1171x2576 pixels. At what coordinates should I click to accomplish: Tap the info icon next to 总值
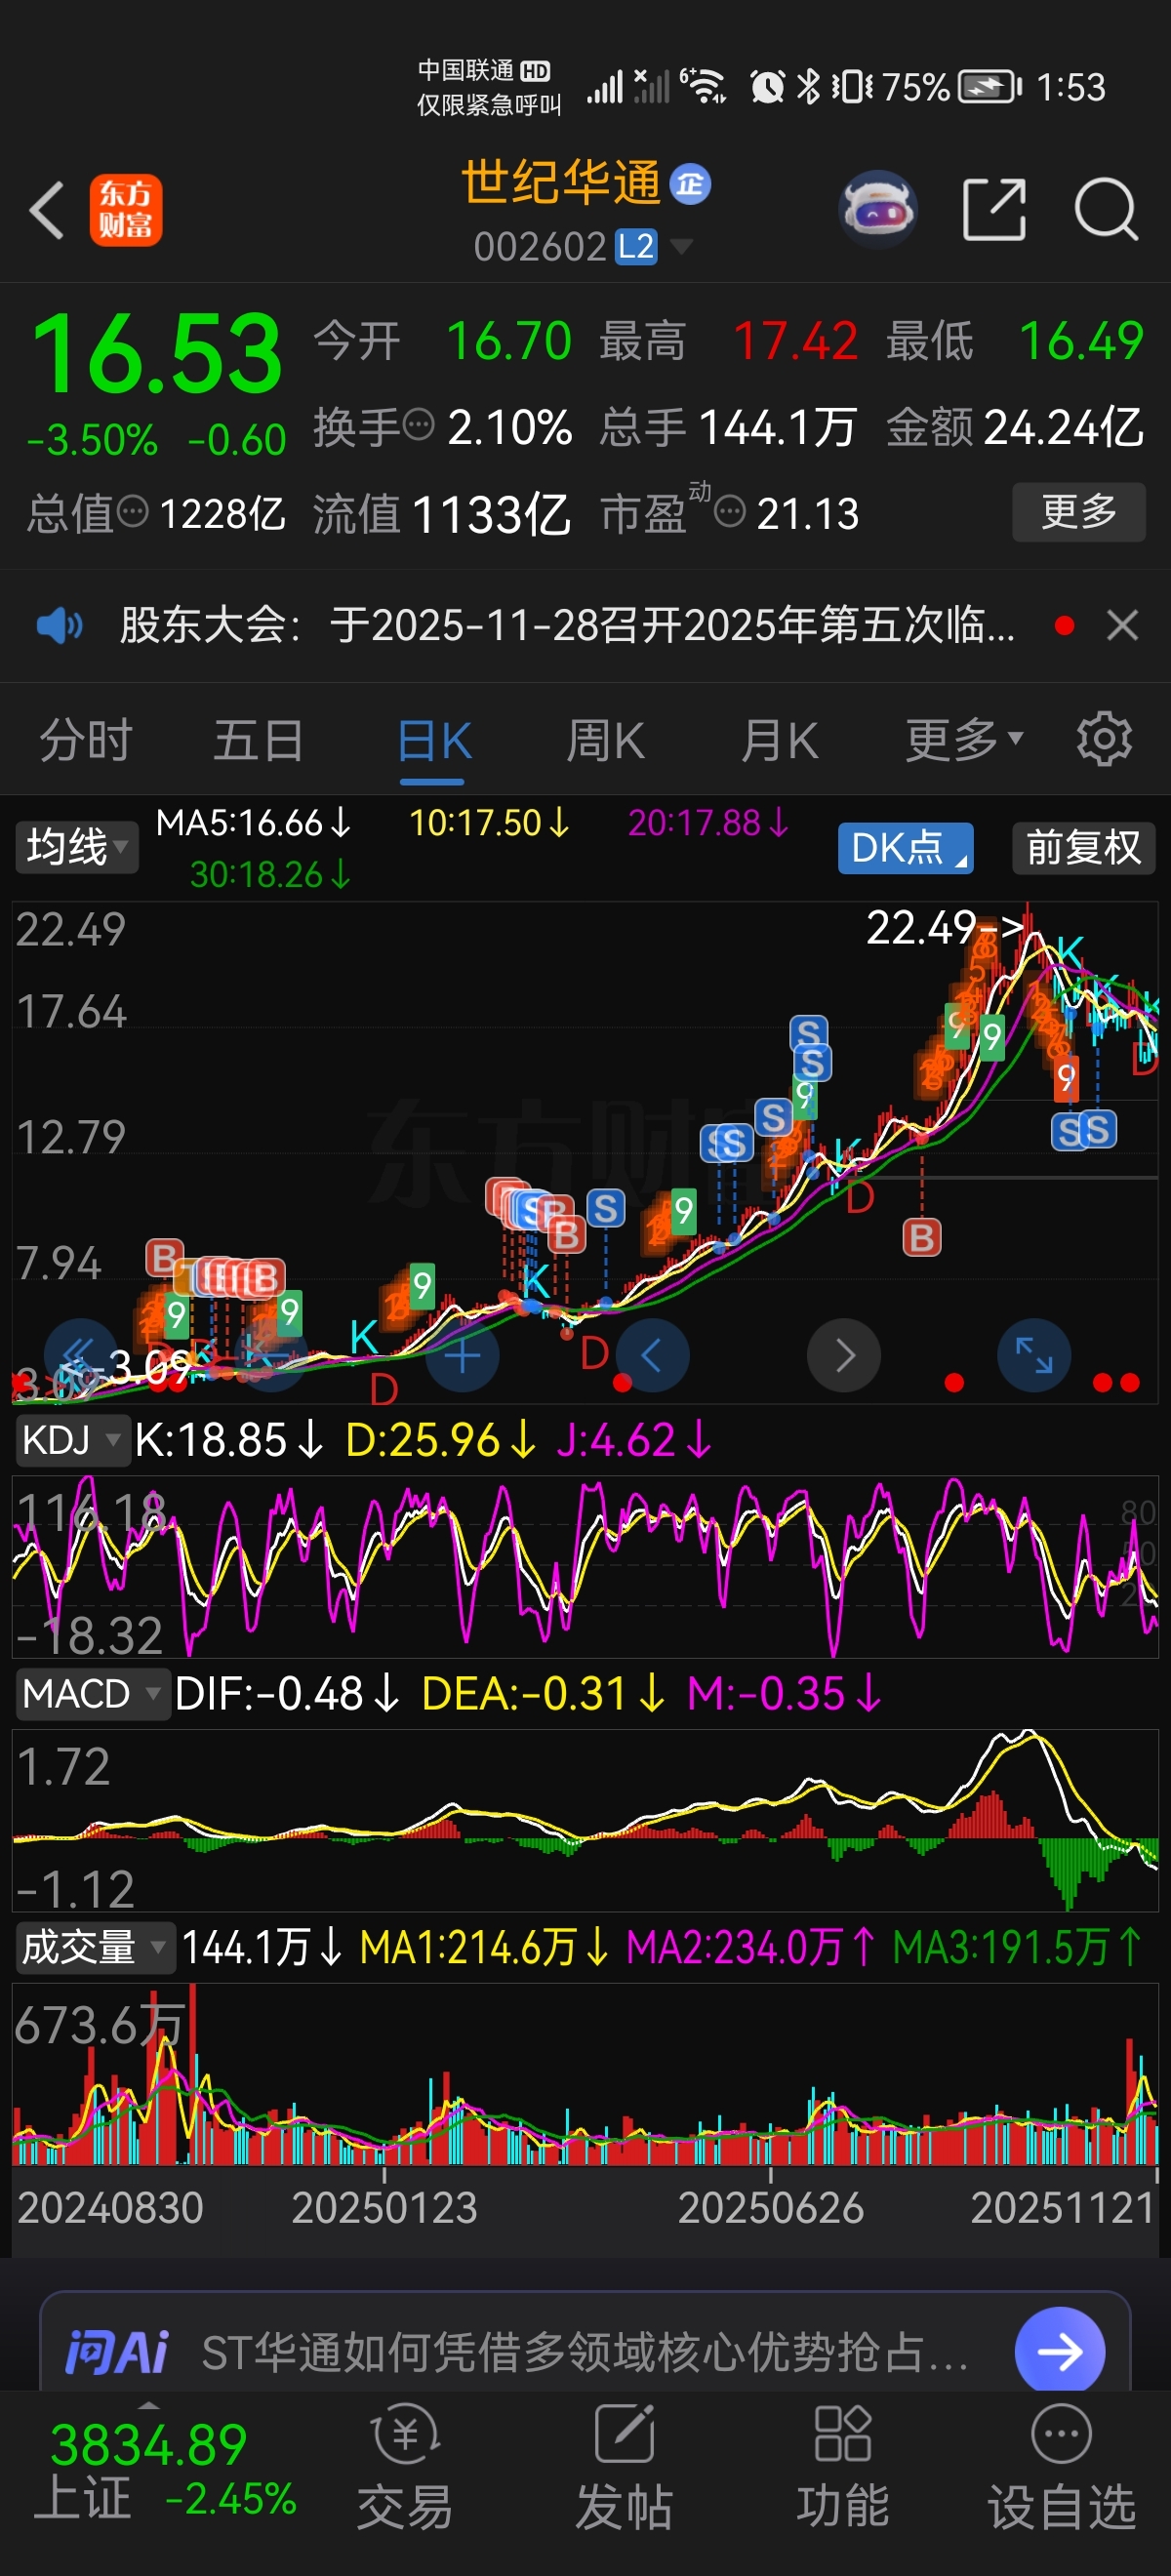[x=132, y=512]
